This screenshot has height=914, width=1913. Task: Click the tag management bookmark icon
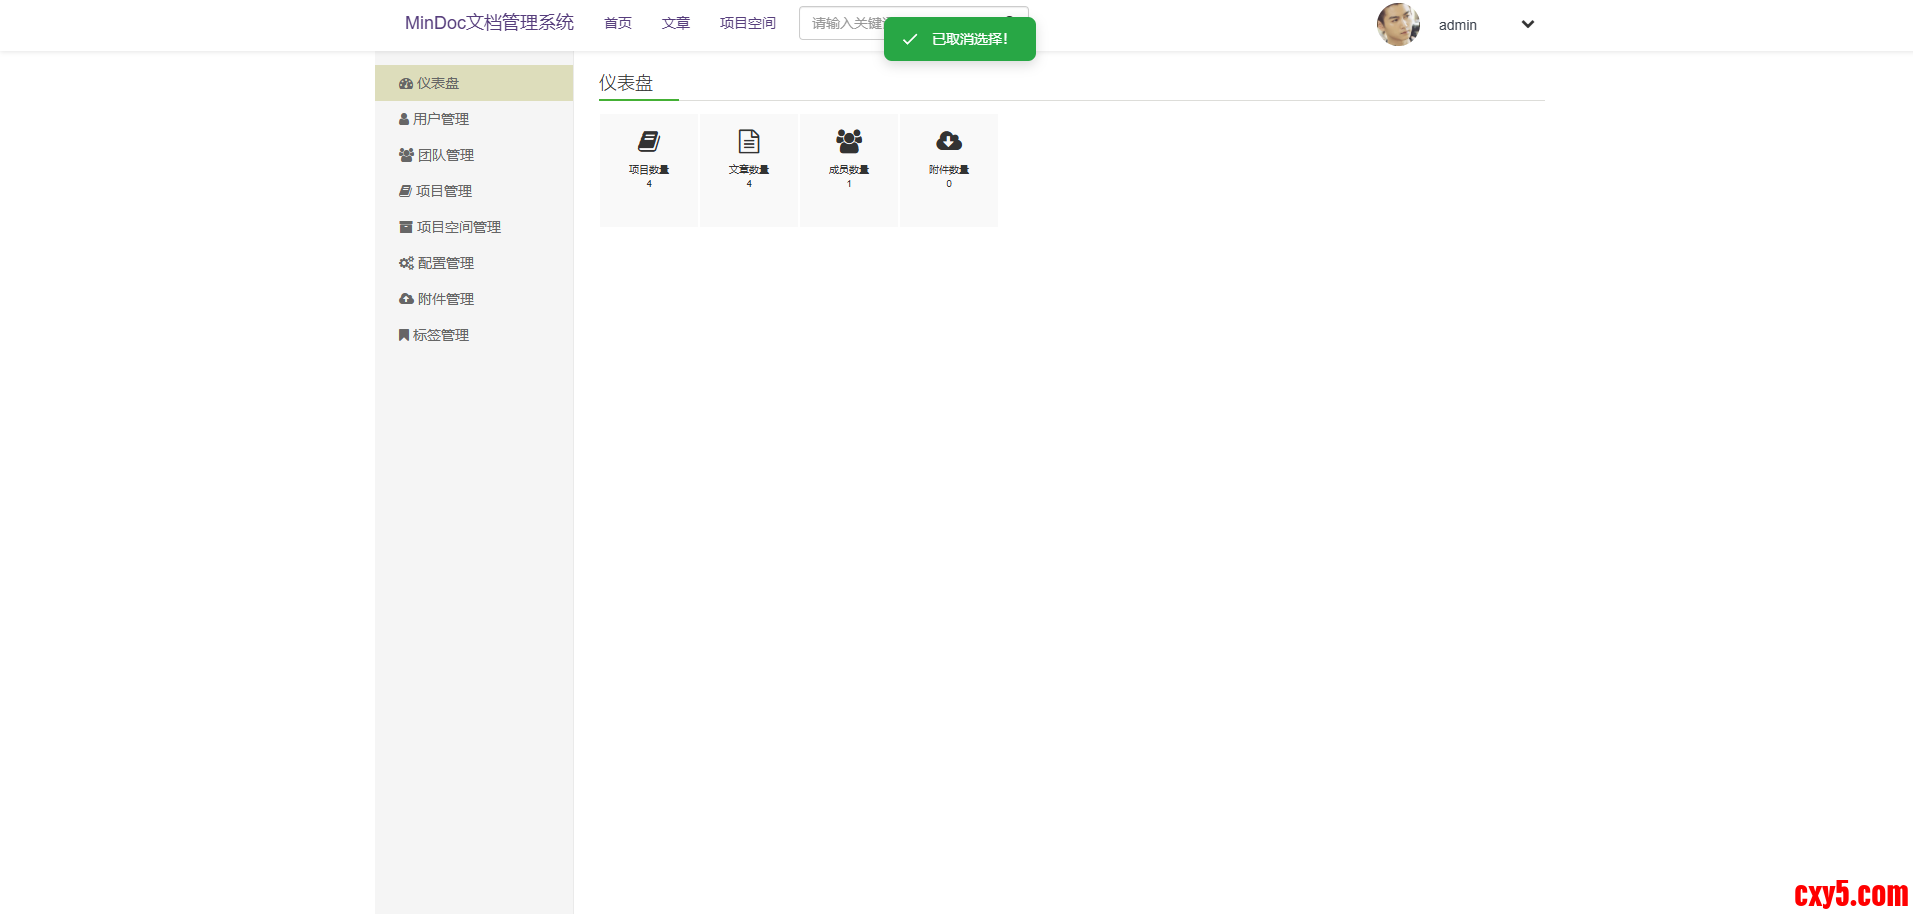(404, 335)
